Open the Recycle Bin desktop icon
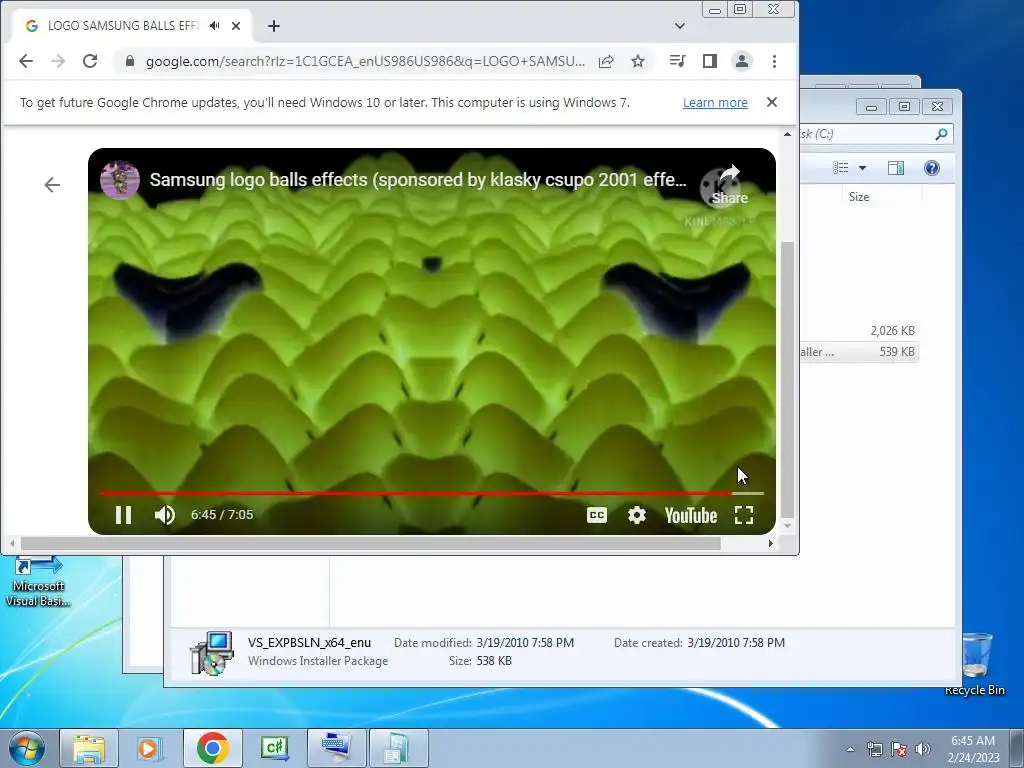Viewport: 1024px width, 768px height. point(975,663)
